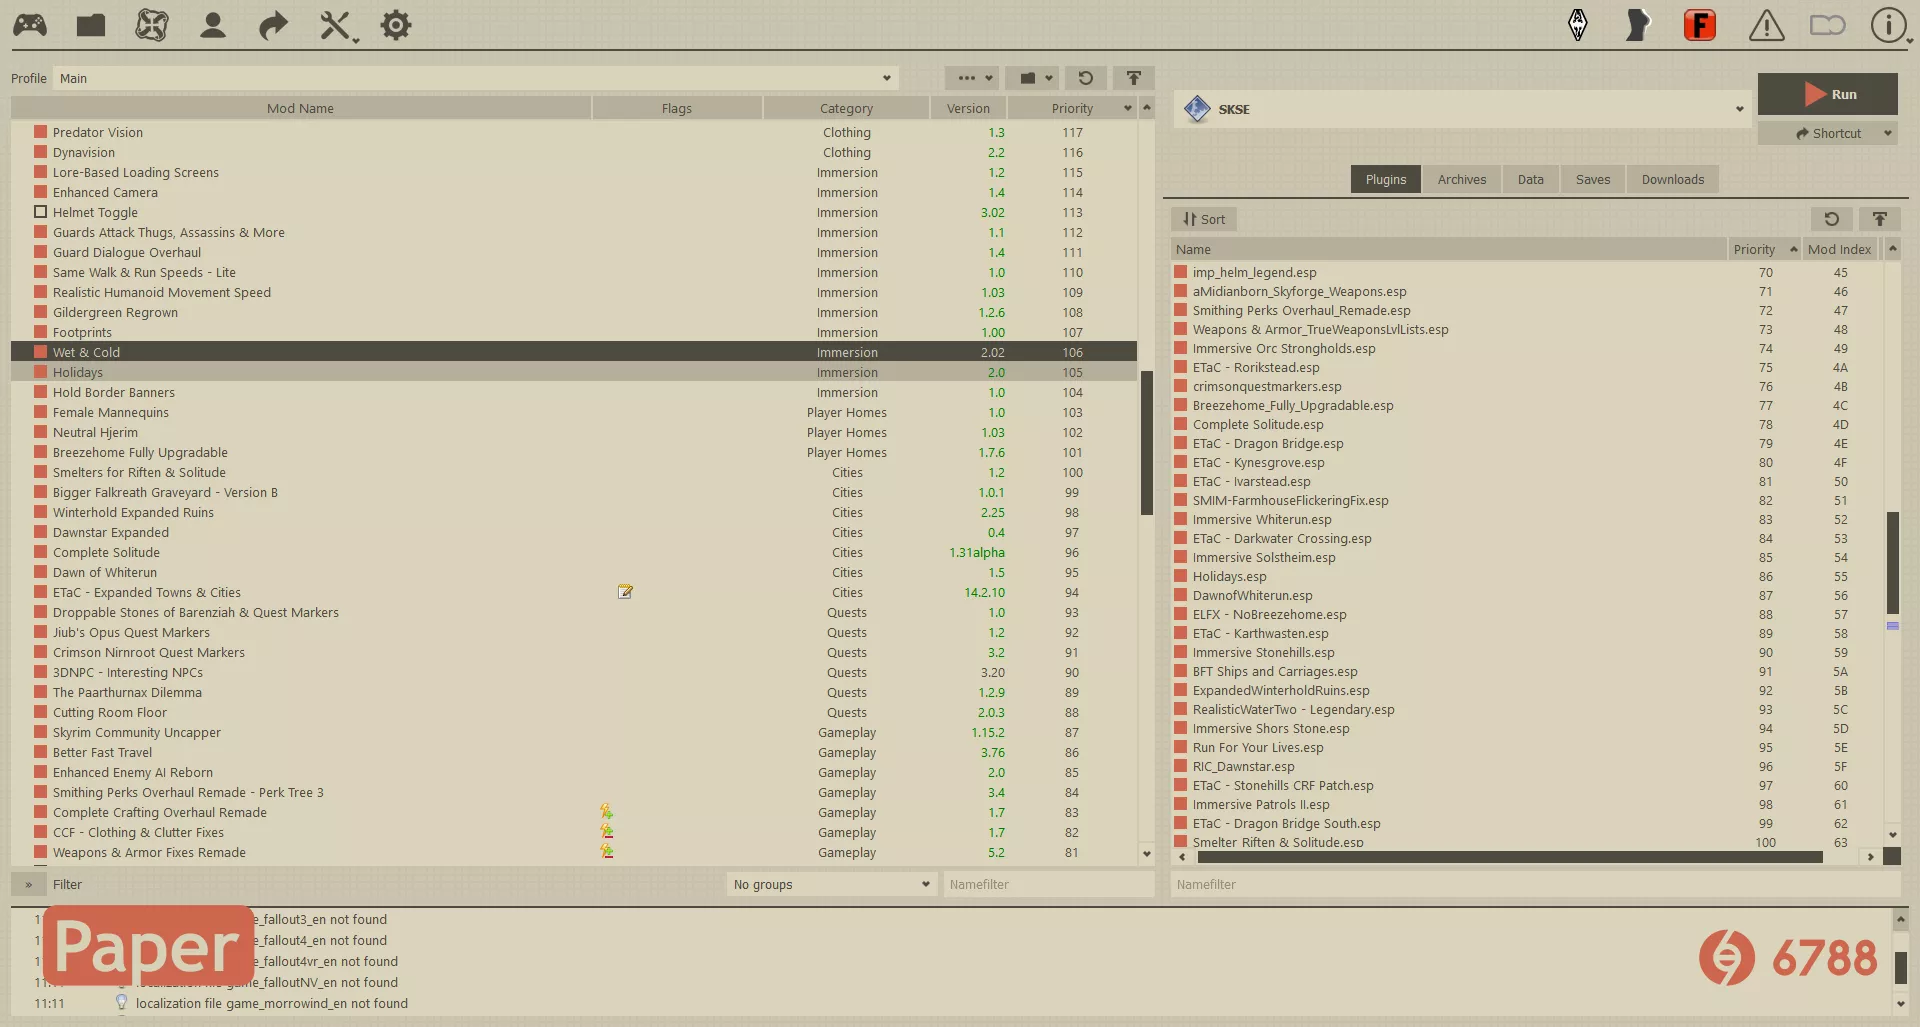
Task: Open the No groups dropdown
Action: point(832,884)
